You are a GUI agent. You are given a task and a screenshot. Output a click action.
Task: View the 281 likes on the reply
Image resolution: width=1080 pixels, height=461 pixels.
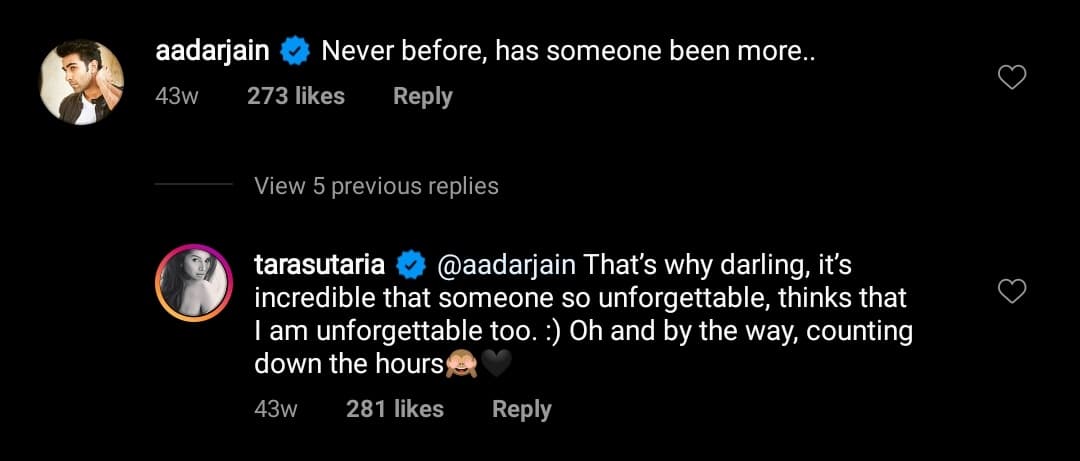click(x=394, y=409)
